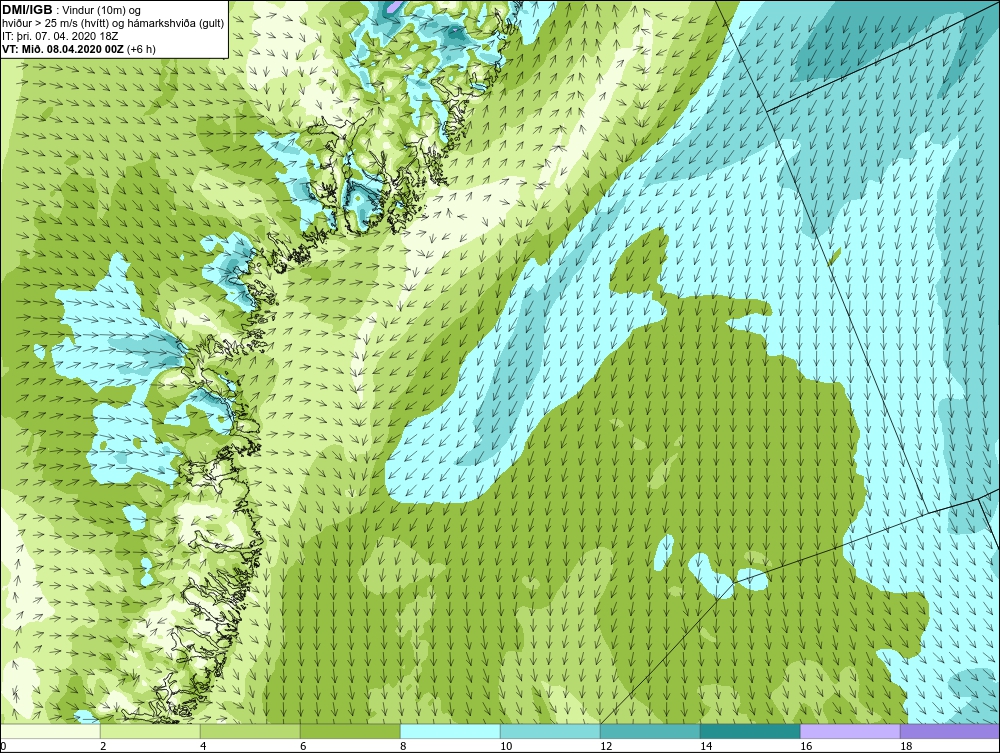Click the 'IT: þri. 07. 04. 2020 18Z' line
Viewport: 1000px width, 753px height.
(60, 36)
